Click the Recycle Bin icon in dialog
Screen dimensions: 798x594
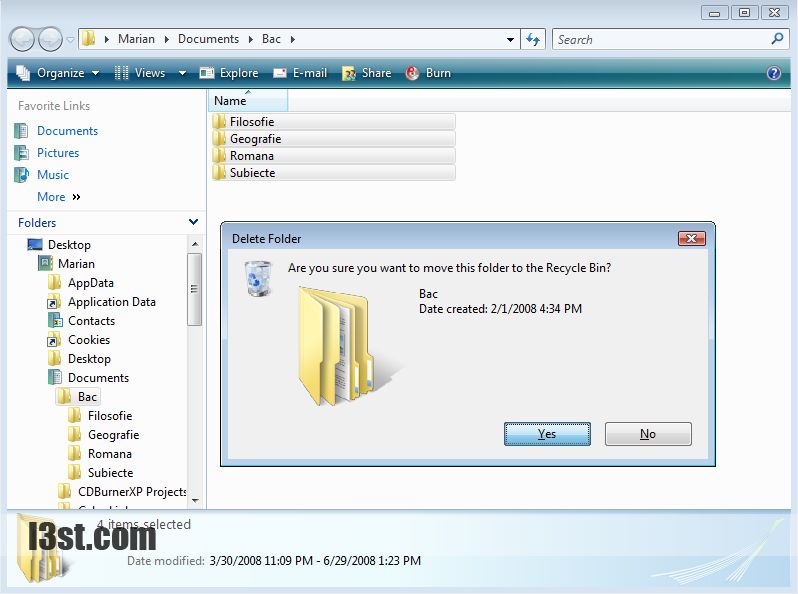click(258, 278)
